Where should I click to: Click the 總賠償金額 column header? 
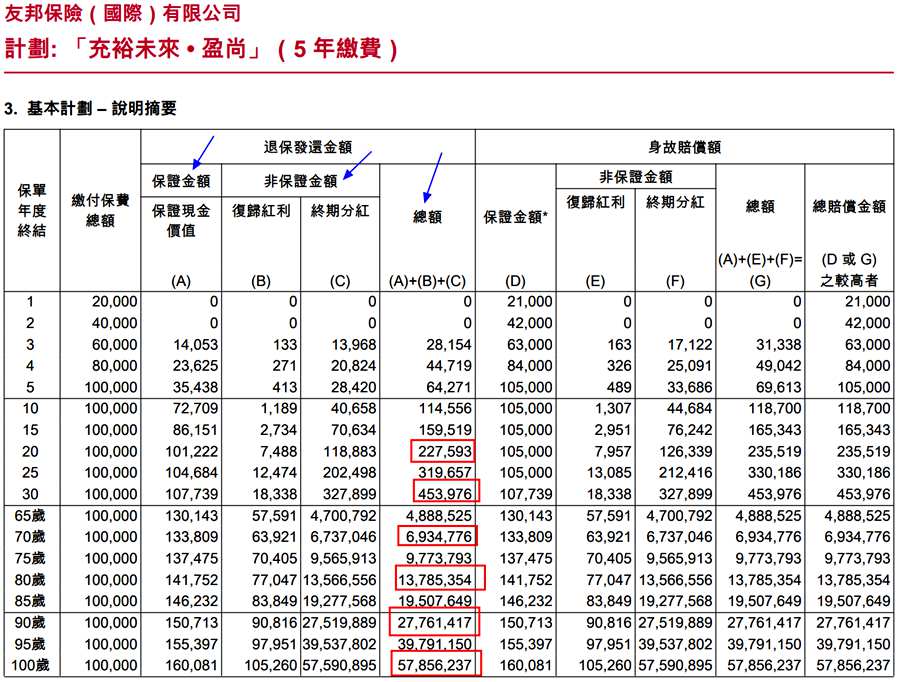[849, 207]
